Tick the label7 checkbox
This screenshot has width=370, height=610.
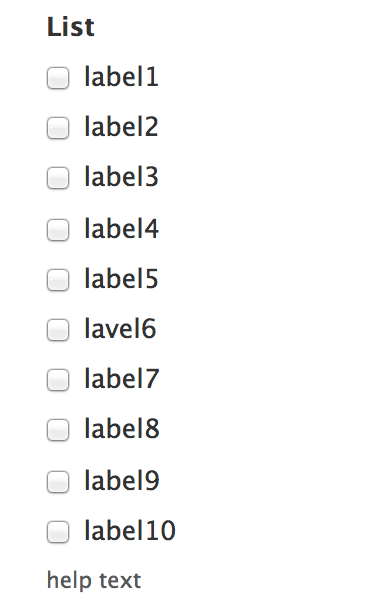click(58, 380)
